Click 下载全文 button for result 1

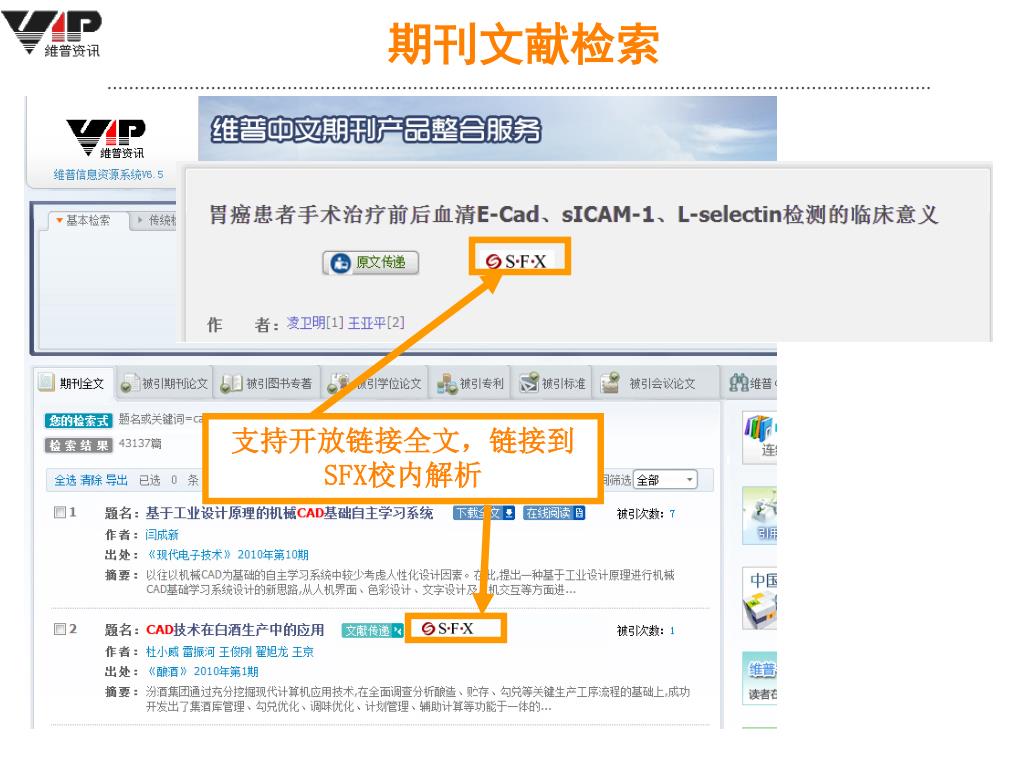point(484,513)
